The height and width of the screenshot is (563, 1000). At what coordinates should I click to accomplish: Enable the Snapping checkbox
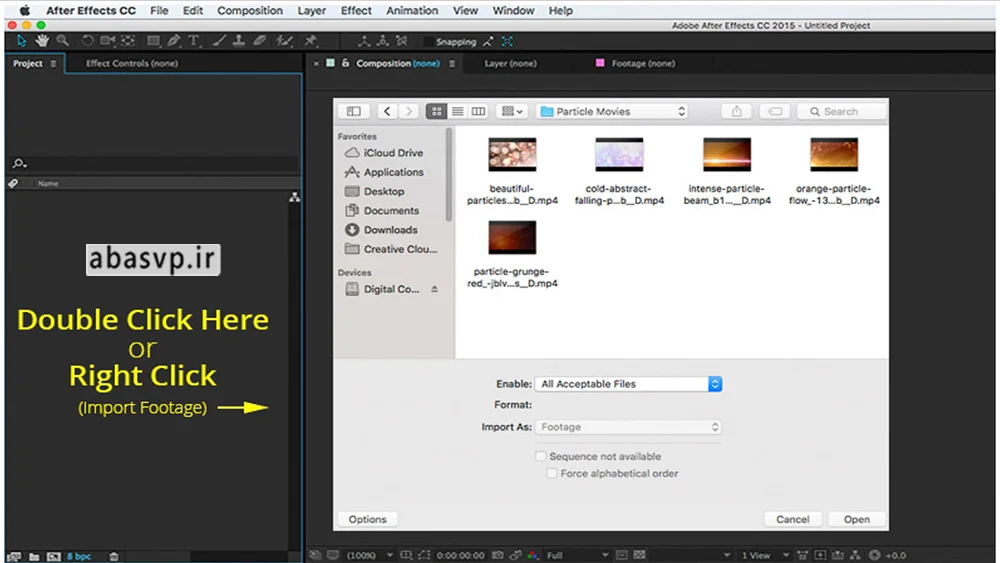(x=428, y=42)
